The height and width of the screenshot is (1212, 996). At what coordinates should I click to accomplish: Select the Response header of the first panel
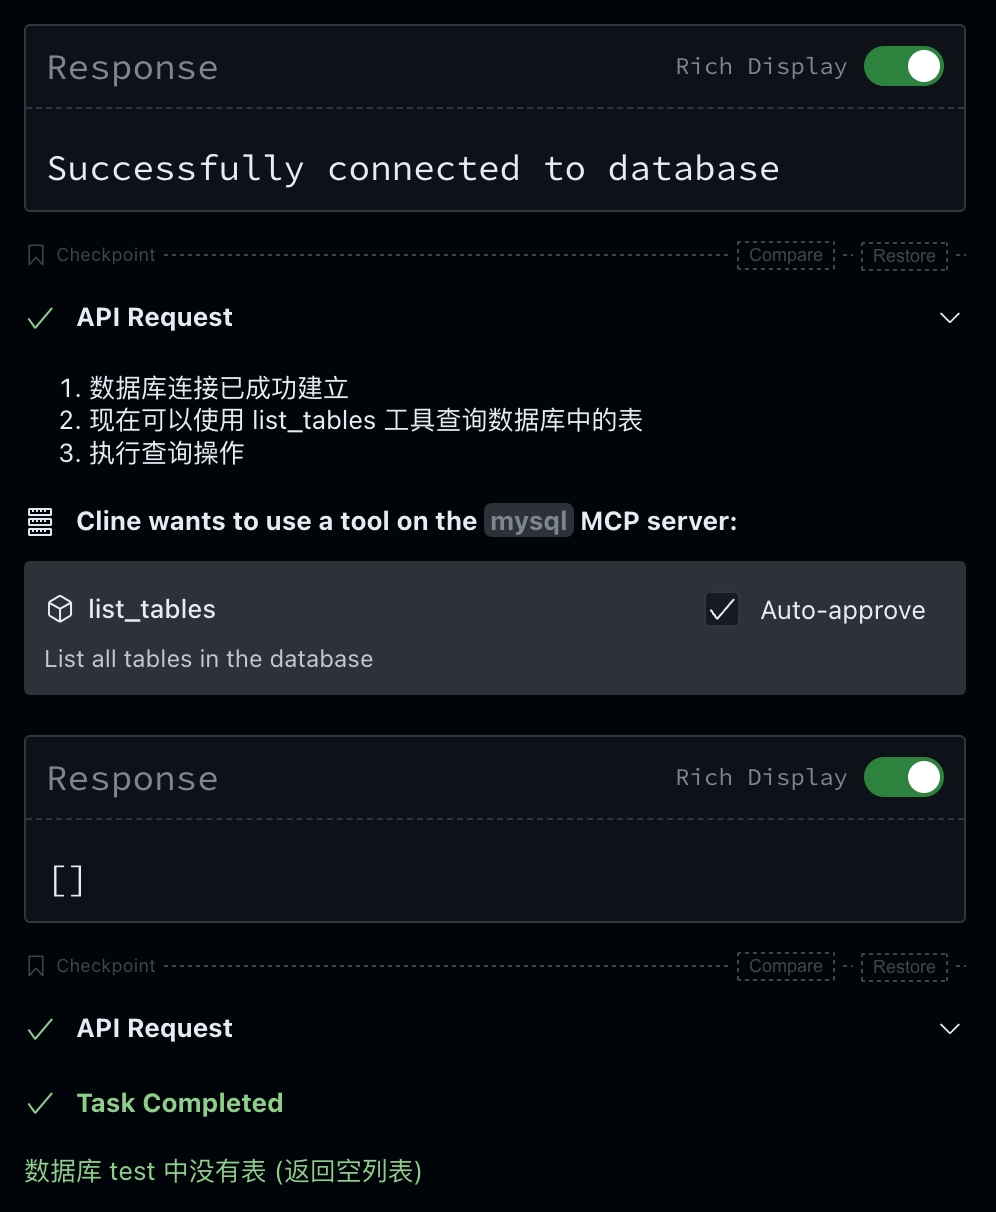tap(132, 67)
